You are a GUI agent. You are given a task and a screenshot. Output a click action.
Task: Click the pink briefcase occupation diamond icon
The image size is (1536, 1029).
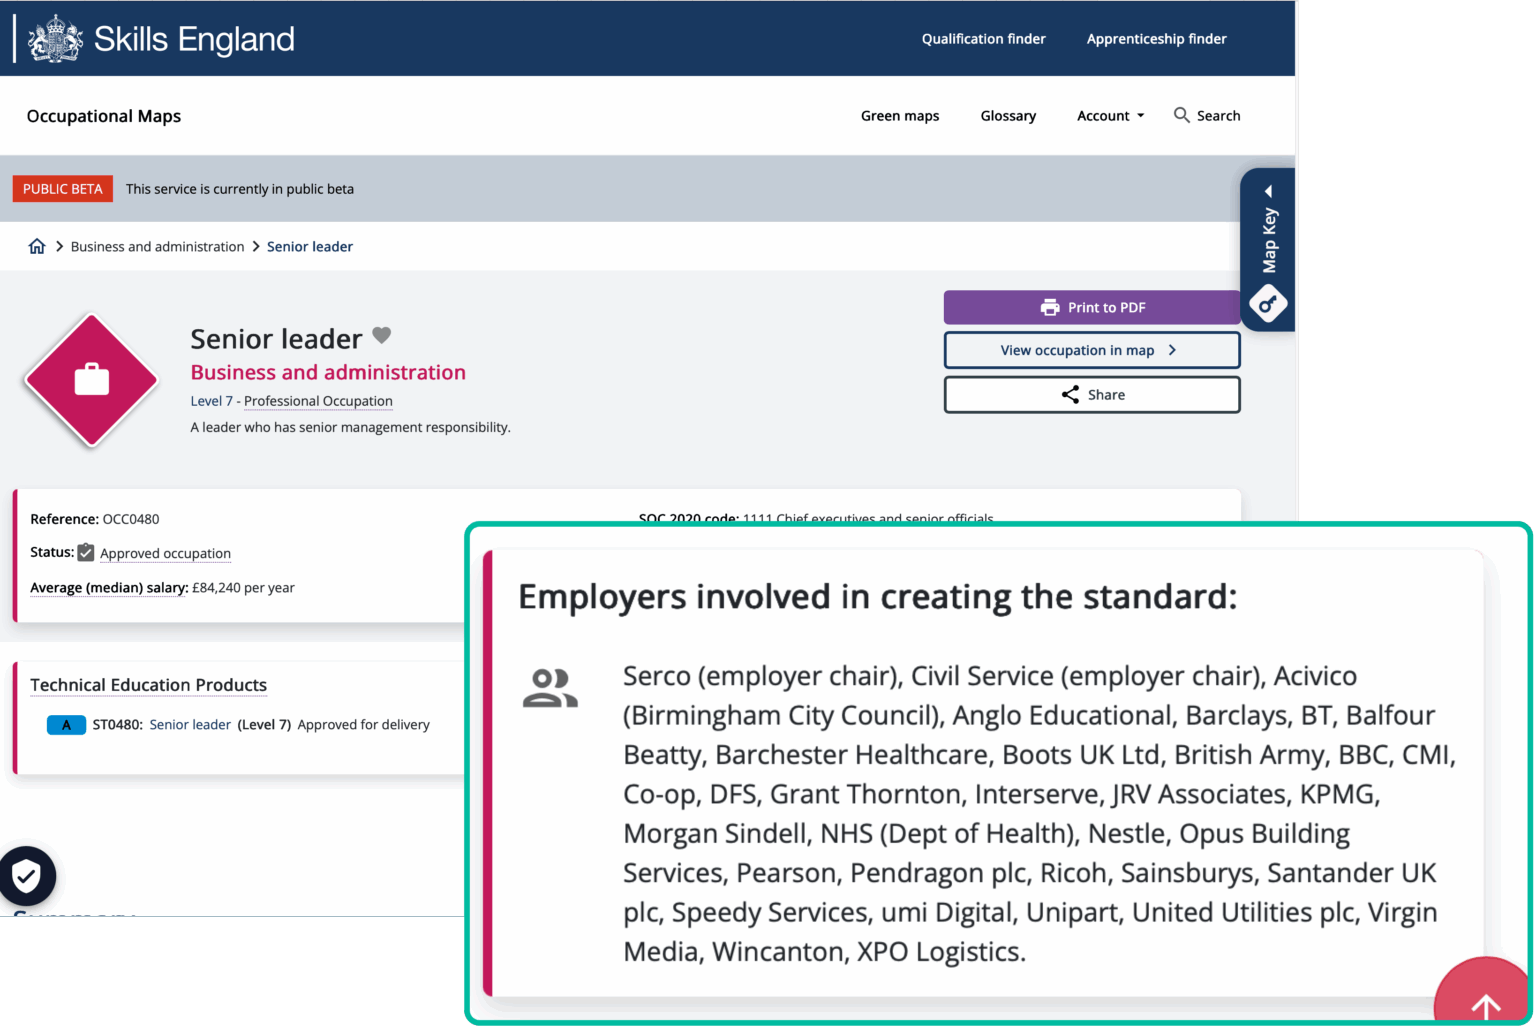pyautogui.click(x=92, y=380)
